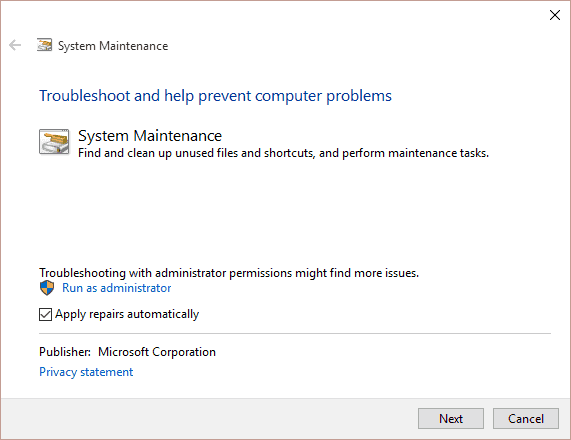Click the large System Maintenance troubleshooter icon

[x=54, y=142]
